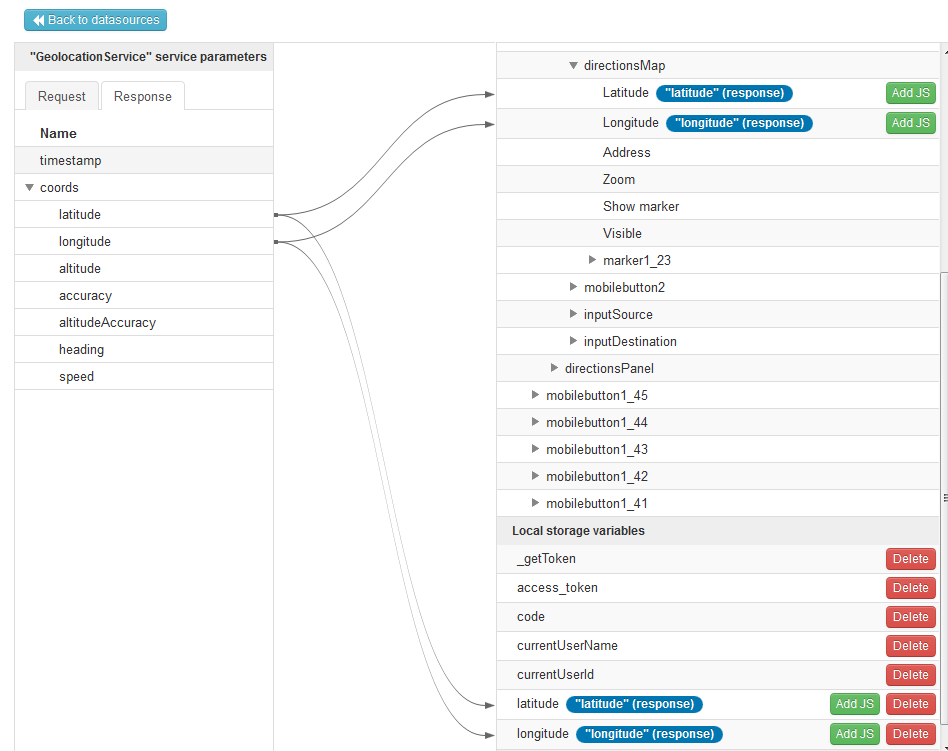Switch to the Request tab

[x=62, y=97]
